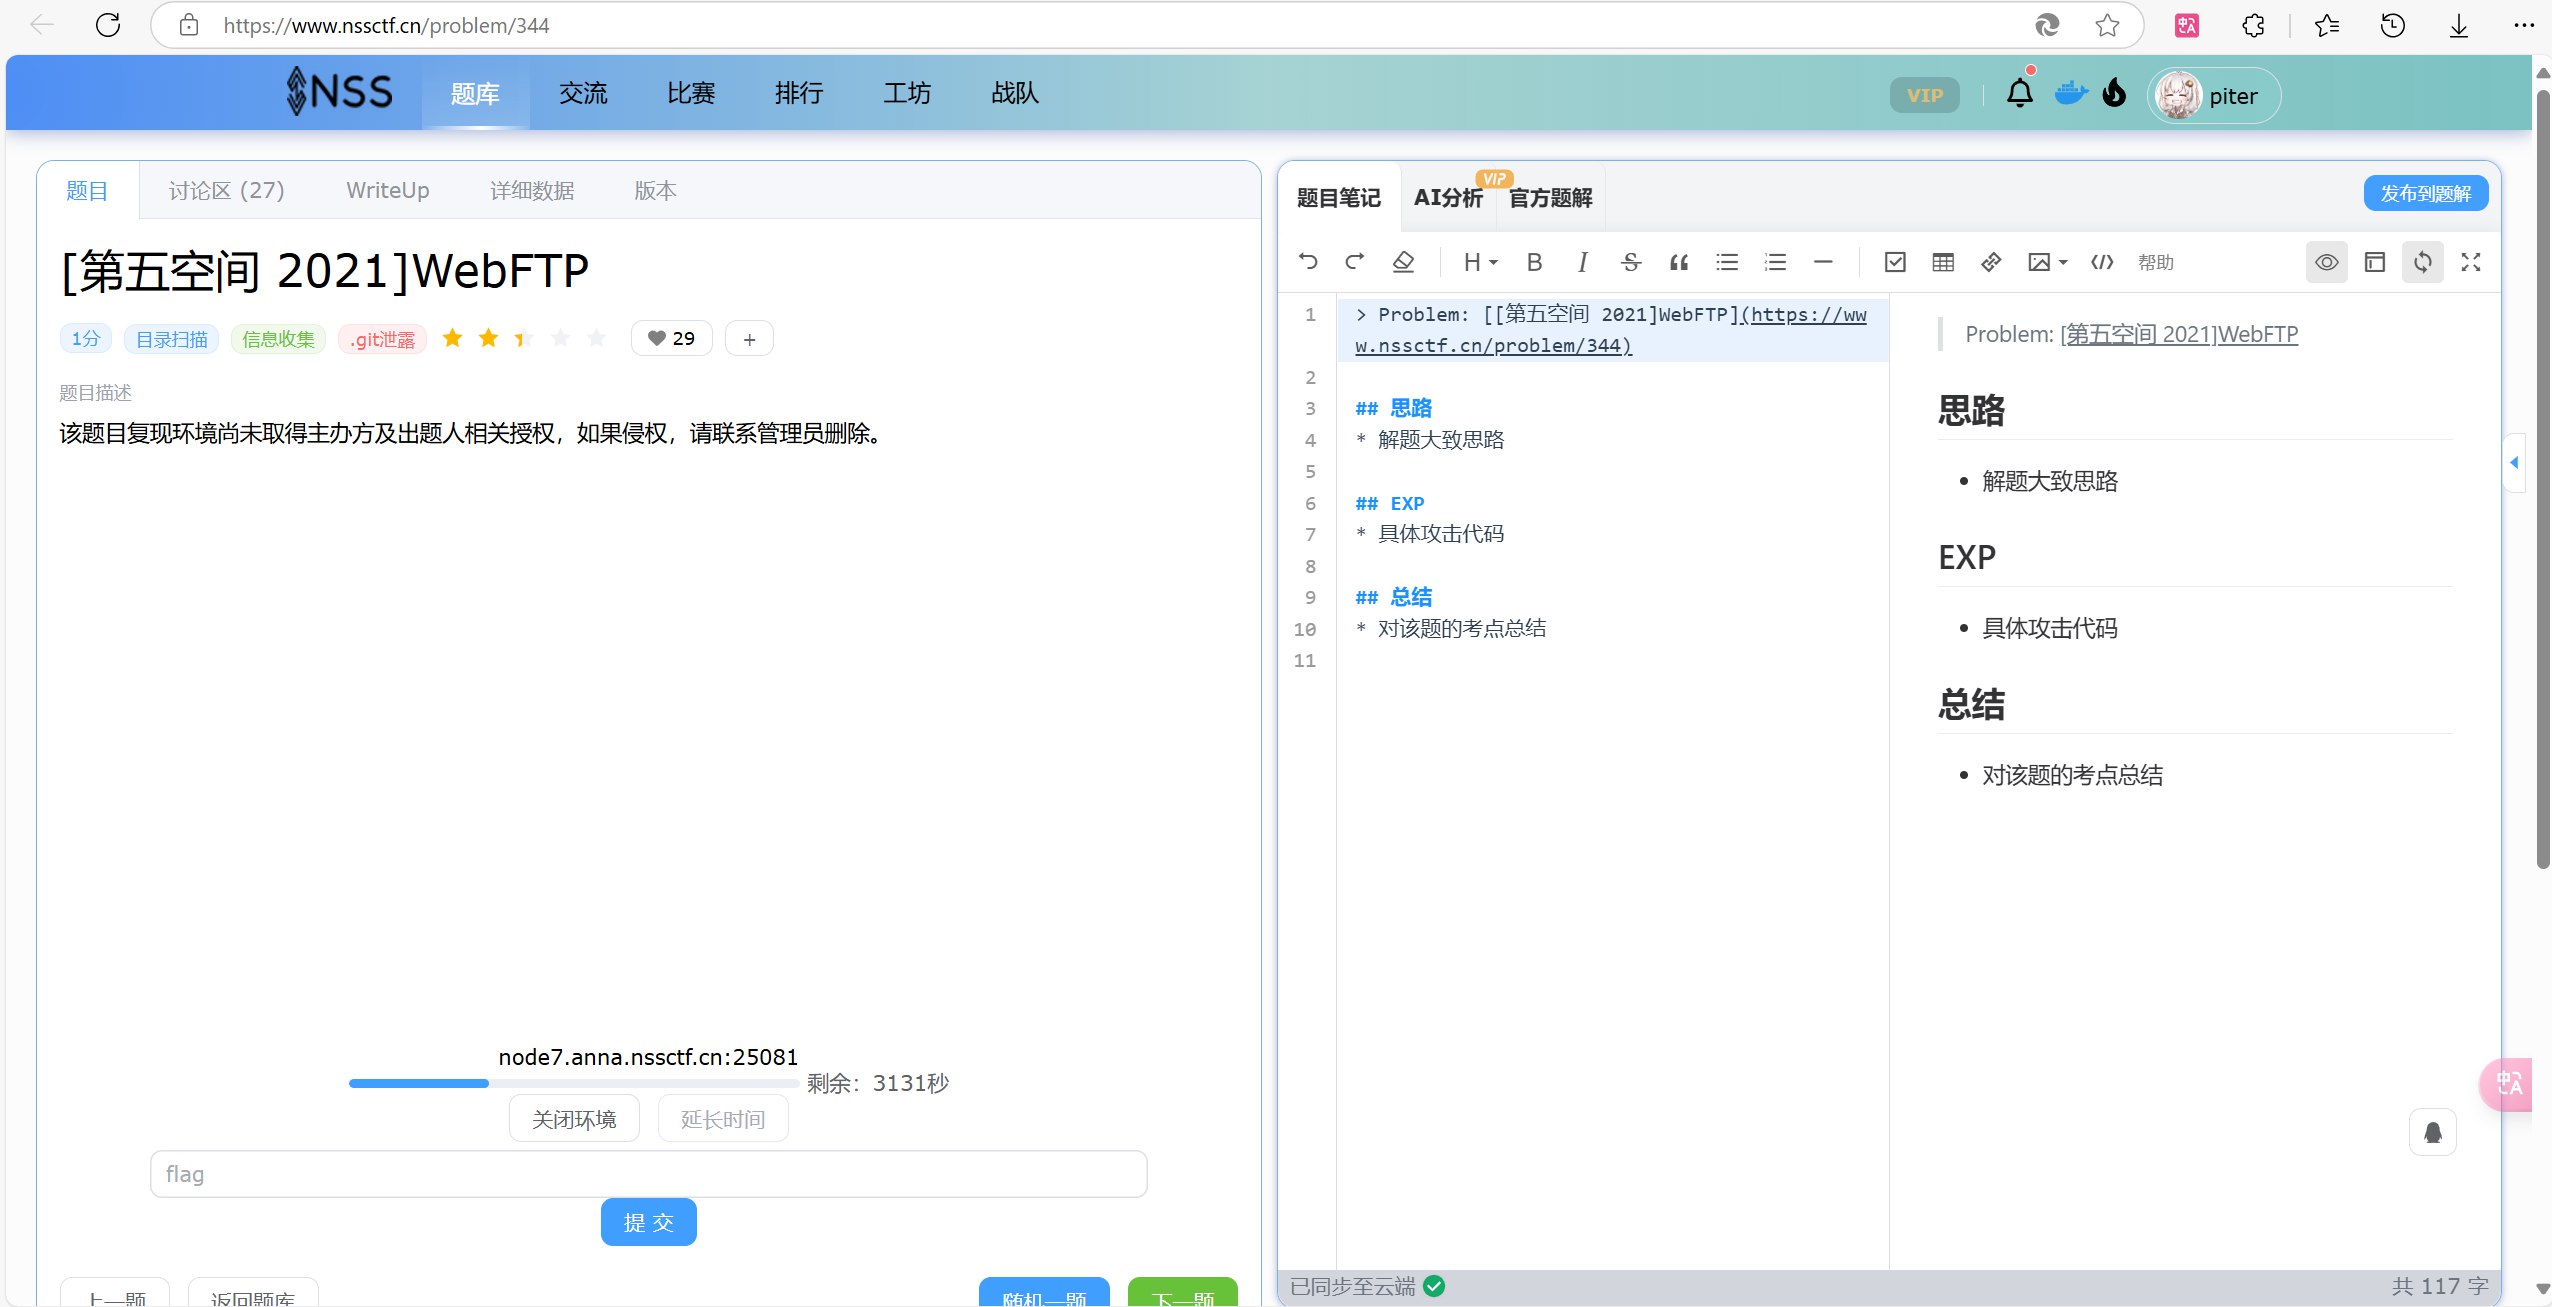Screen dimensions: 2552x1307
Task: Expand the collapsed right side panel arrow
Action: [2514, 462]
